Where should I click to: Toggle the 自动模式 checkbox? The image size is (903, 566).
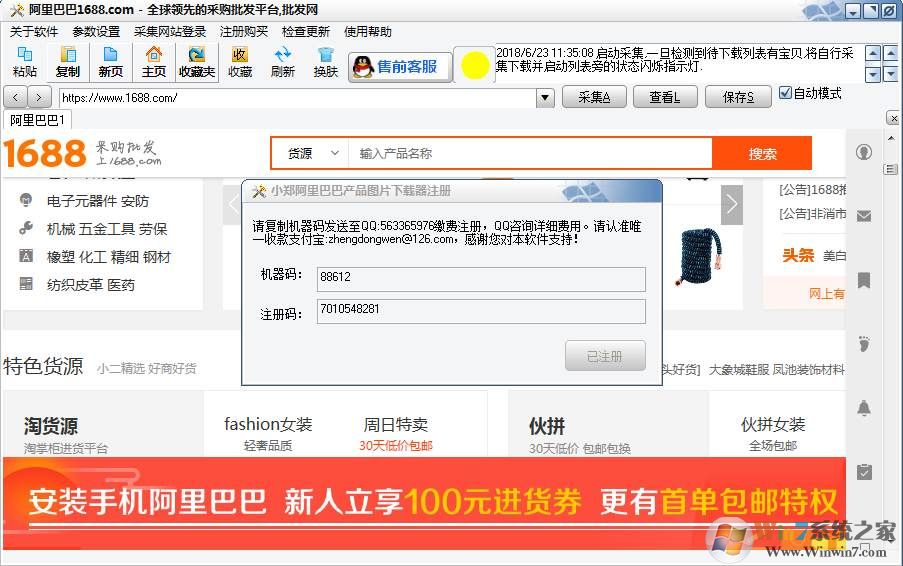(x=786, y=93)
